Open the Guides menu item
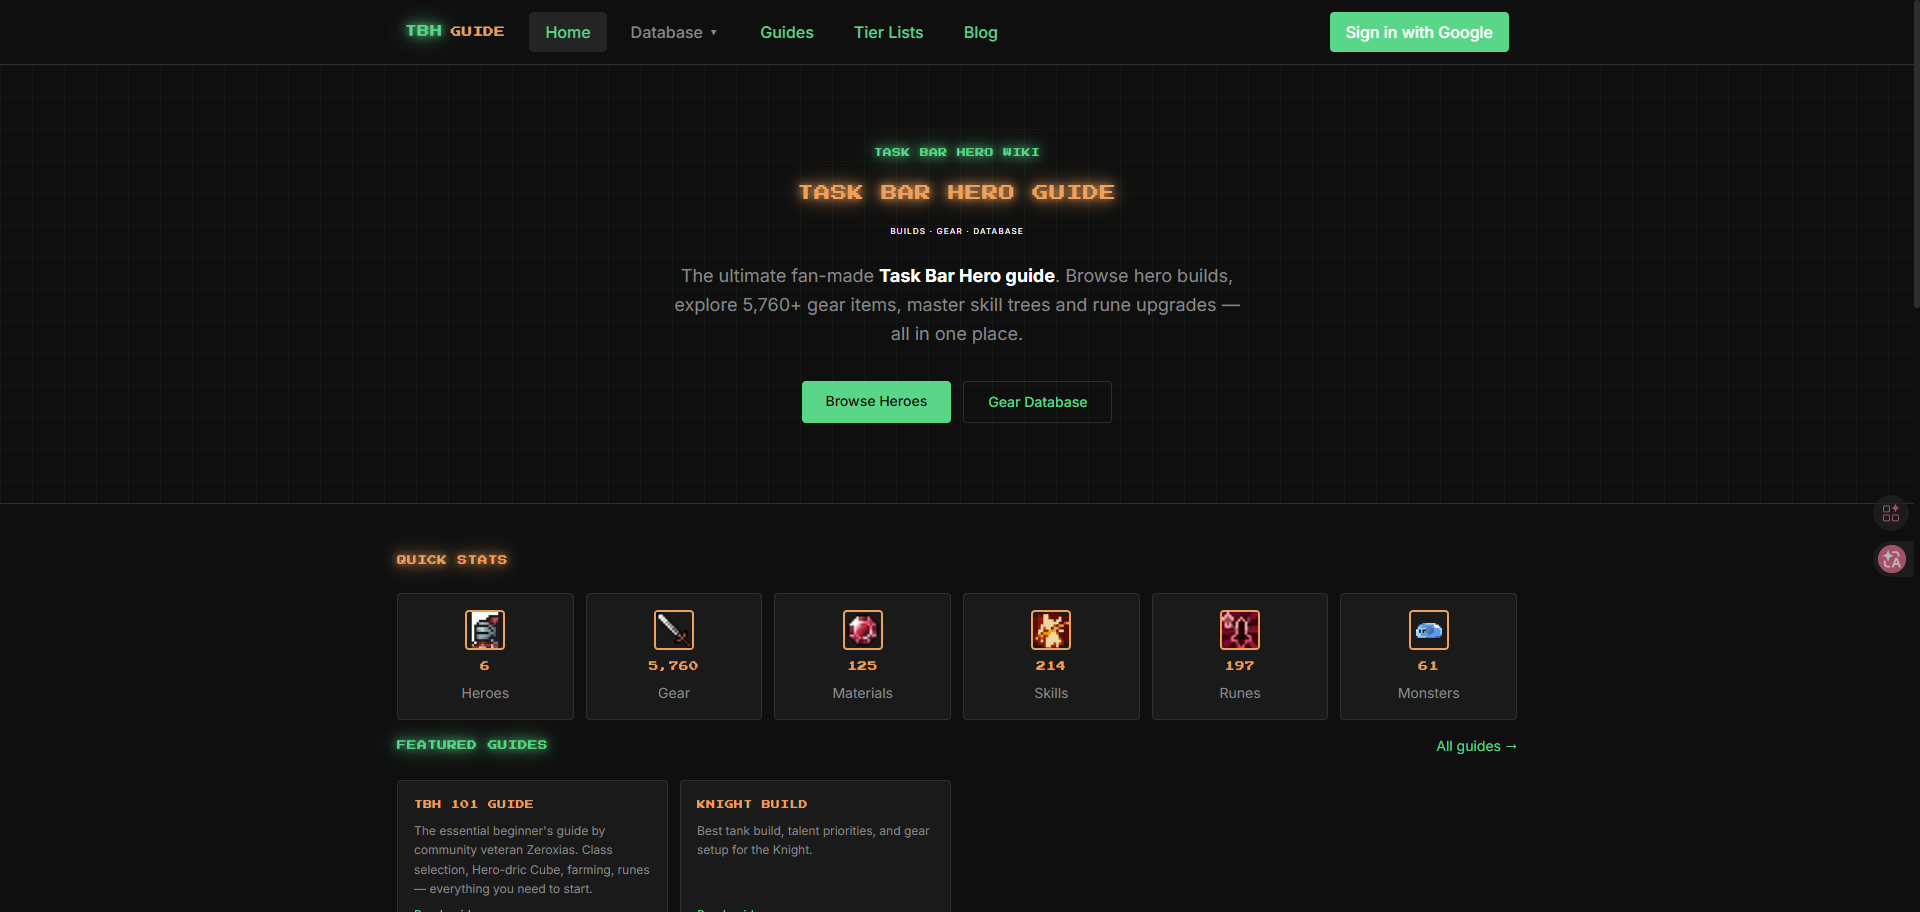The height and width of the screenshot is (912, 1920). coord(787,32)
